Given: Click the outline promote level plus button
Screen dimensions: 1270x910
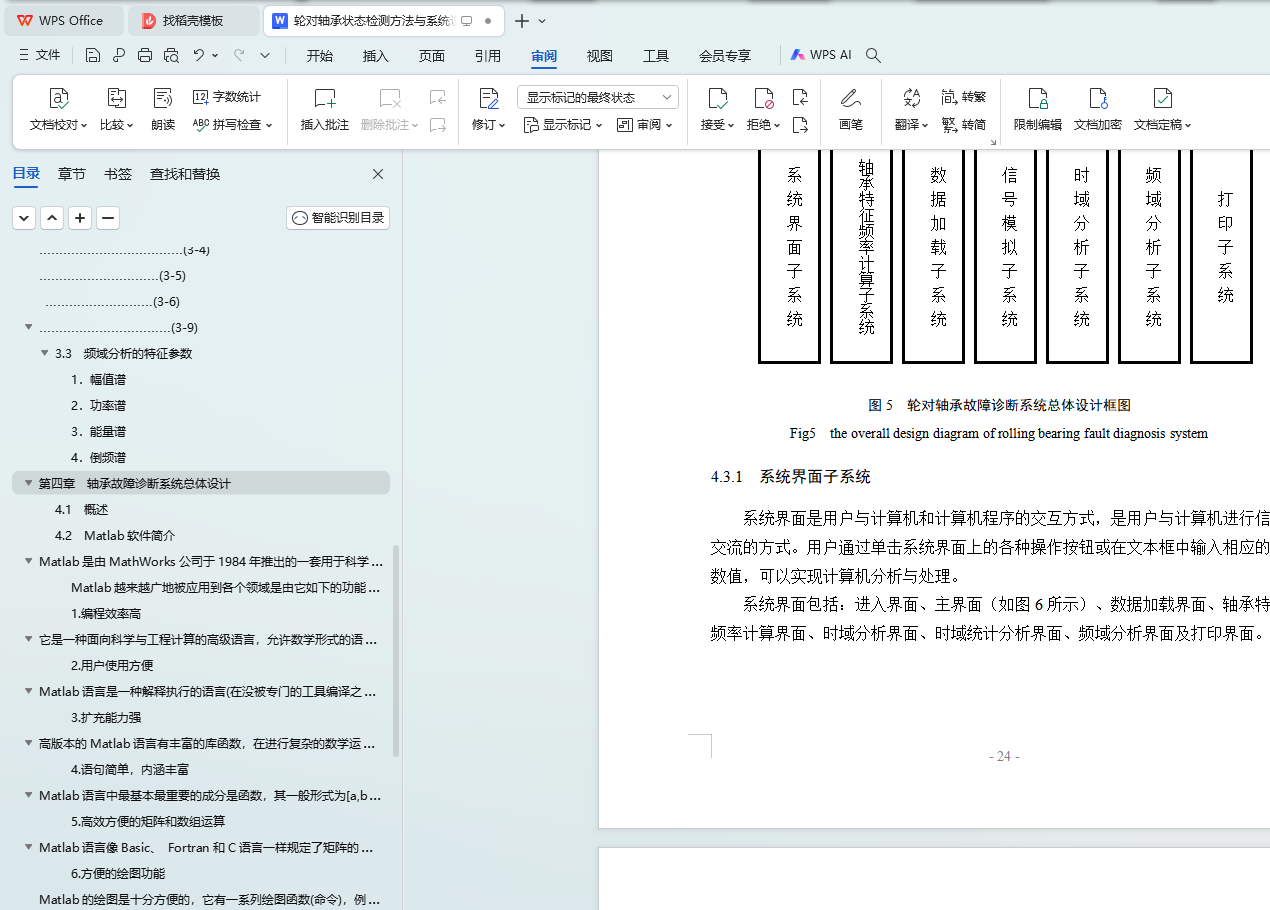Looking at the screenshot, I should pyautogui.click(x=80, y=218).
